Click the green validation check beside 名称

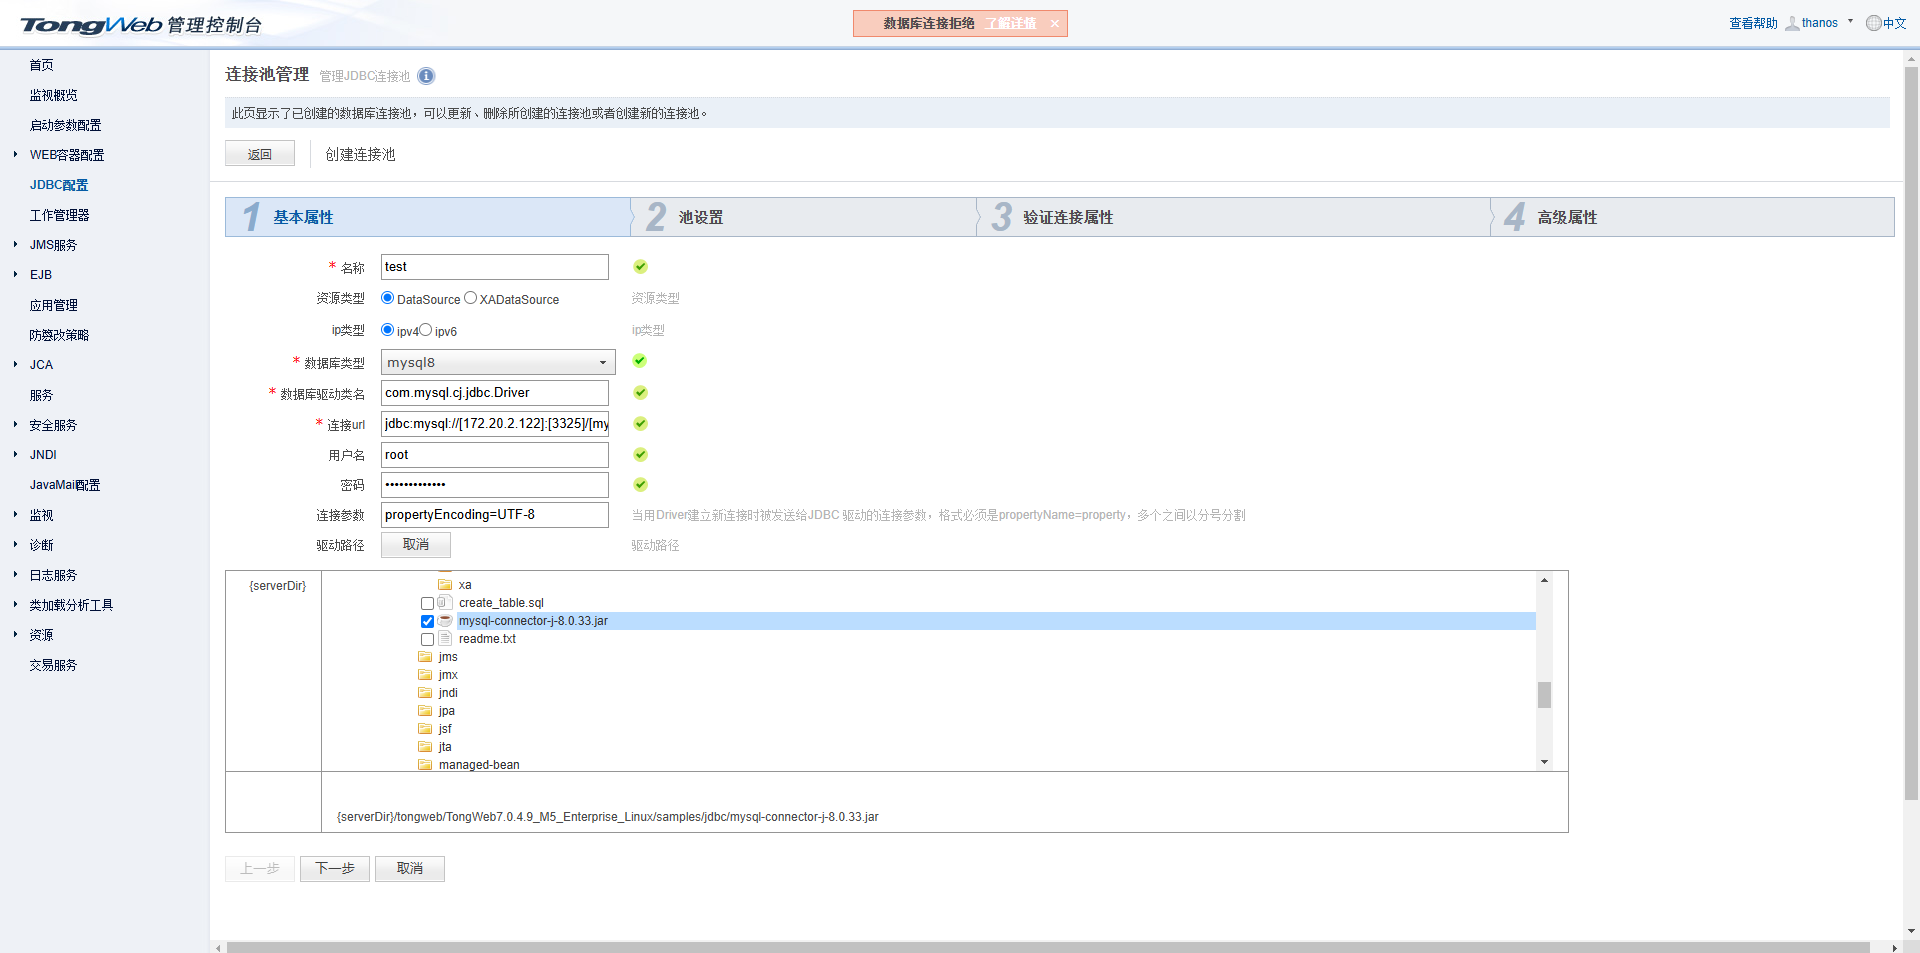[x=641, y=267]
